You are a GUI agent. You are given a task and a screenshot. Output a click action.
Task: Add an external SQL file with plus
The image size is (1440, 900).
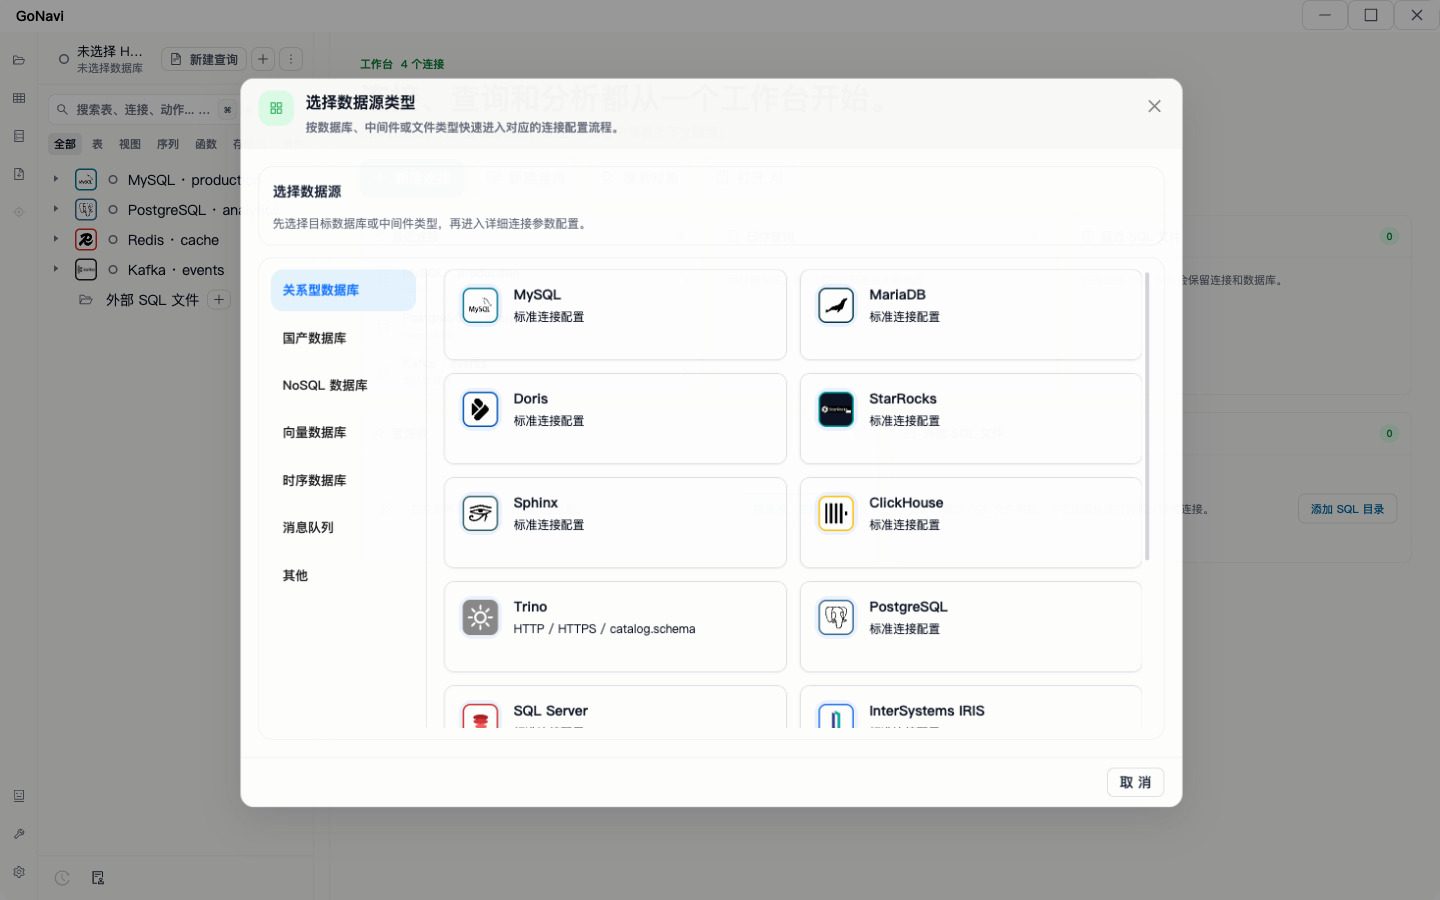click(x=219, y=299)
